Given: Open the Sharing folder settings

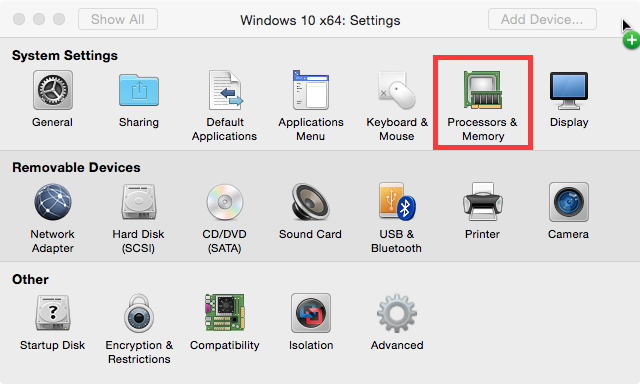Looking at the screenshot, I should (139, 90).
